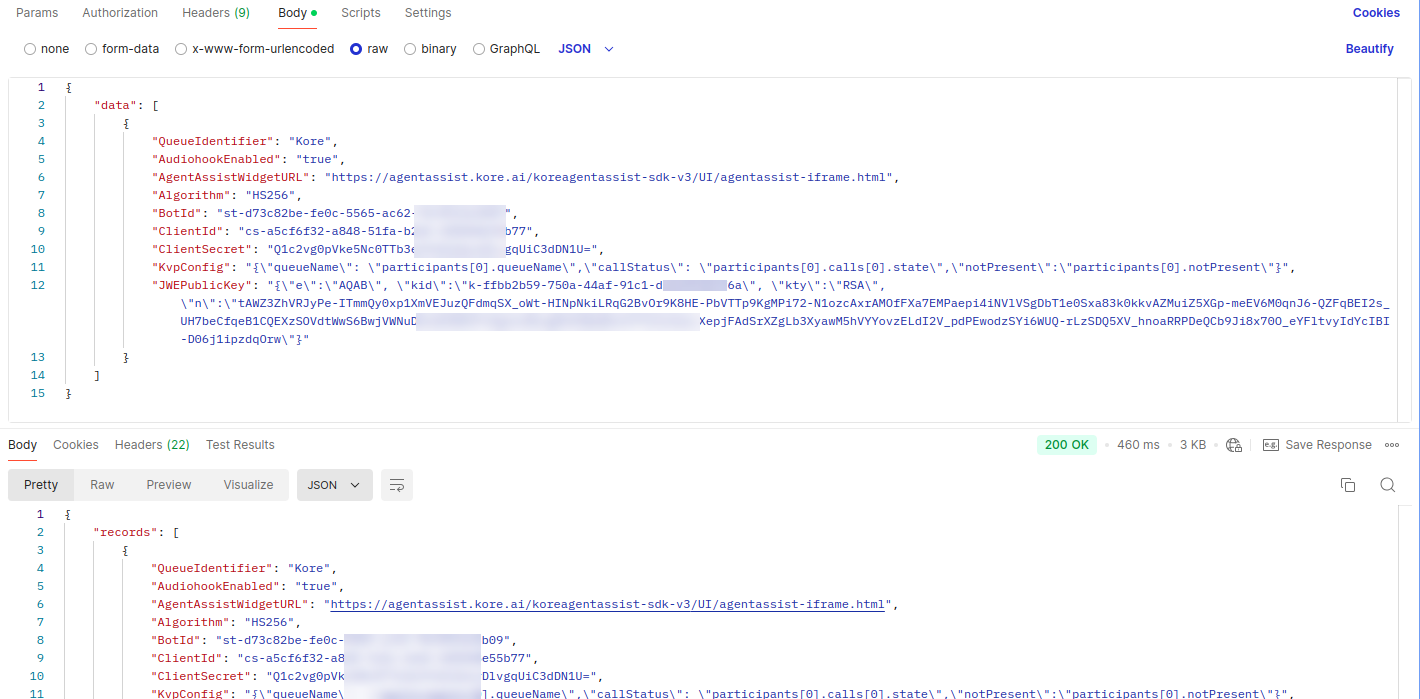This screenshot has width=1420, height=699.
Task: Select the binary body radio option
Action: tap(430, 49)
